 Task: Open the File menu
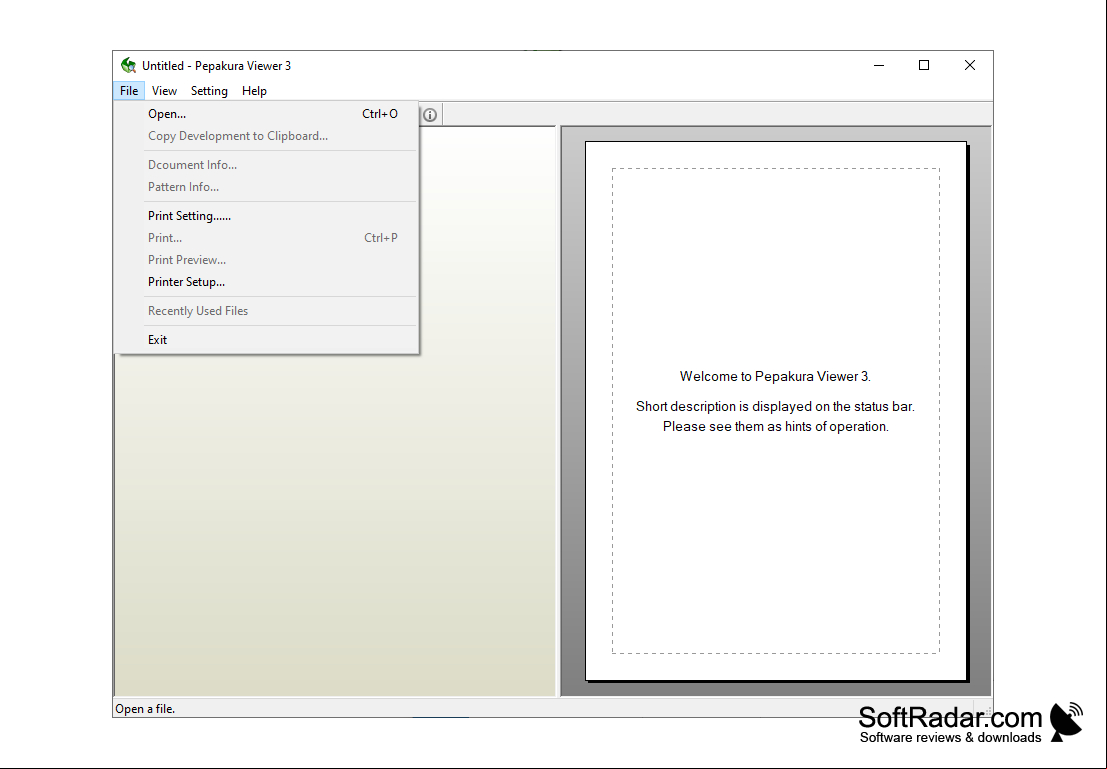point(128,90)
